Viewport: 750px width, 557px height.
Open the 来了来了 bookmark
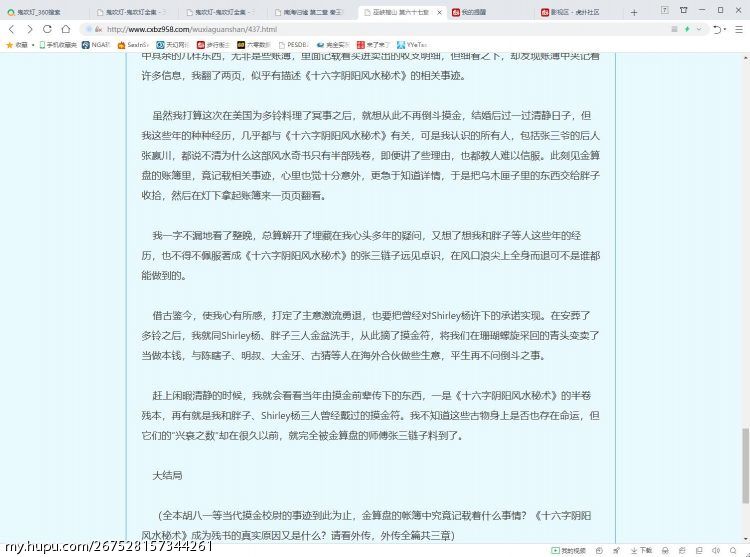click(374, 45)
